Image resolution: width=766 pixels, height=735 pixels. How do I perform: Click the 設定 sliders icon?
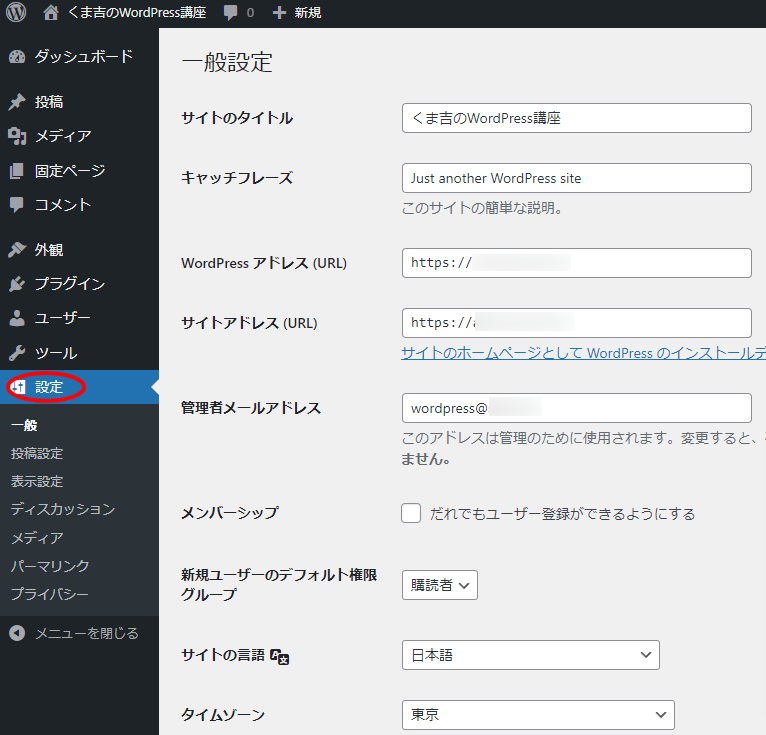click(18, 387)
